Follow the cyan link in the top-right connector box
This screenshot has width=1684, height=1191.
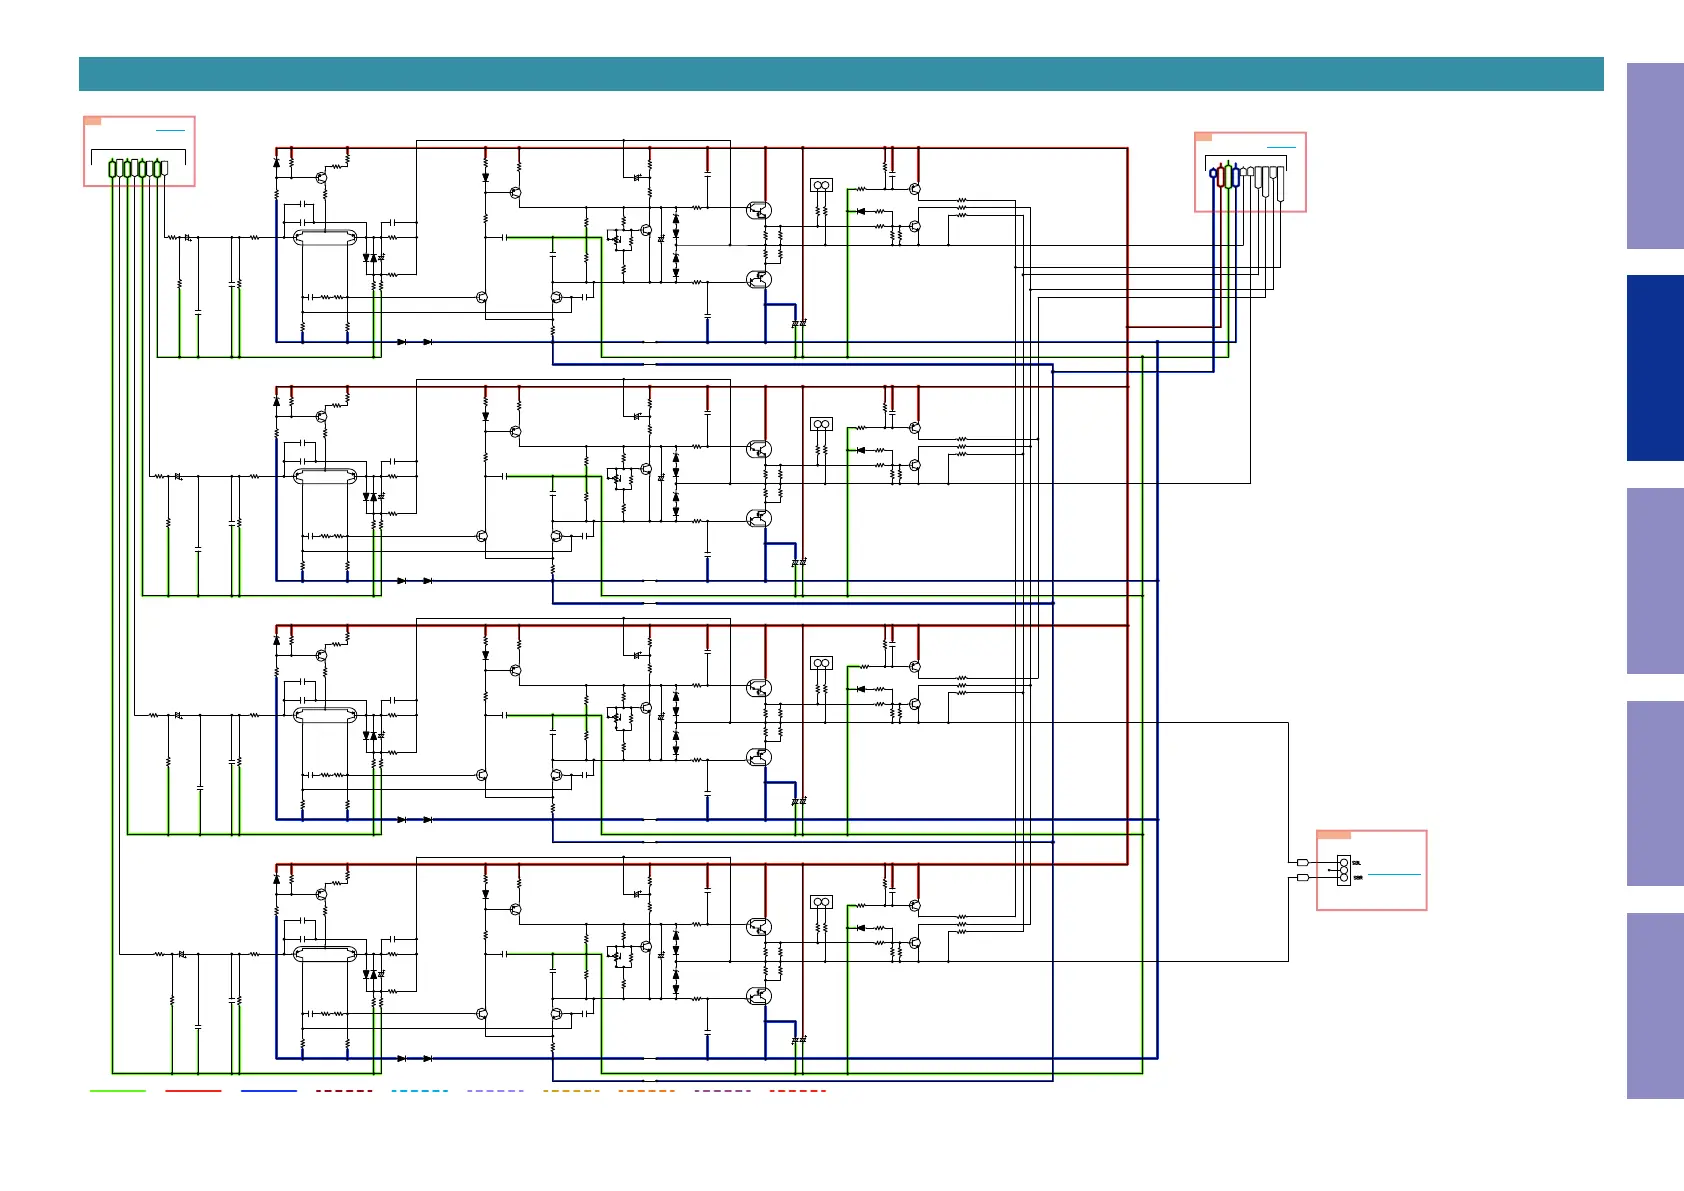[x=1281, y=147]
